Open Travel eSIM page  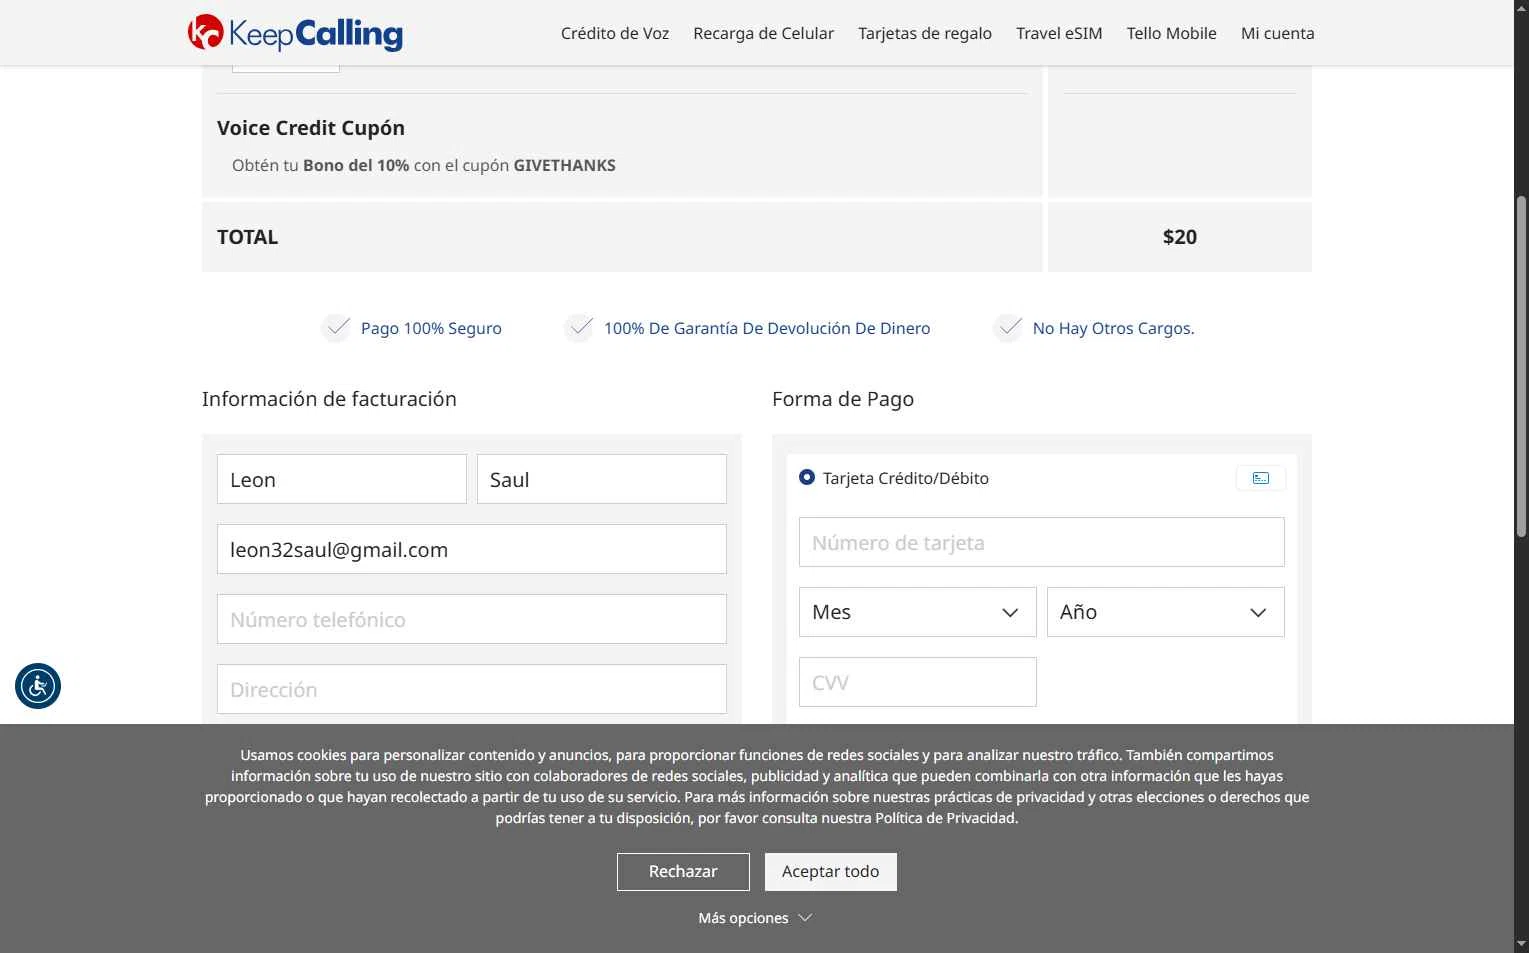1059,33
